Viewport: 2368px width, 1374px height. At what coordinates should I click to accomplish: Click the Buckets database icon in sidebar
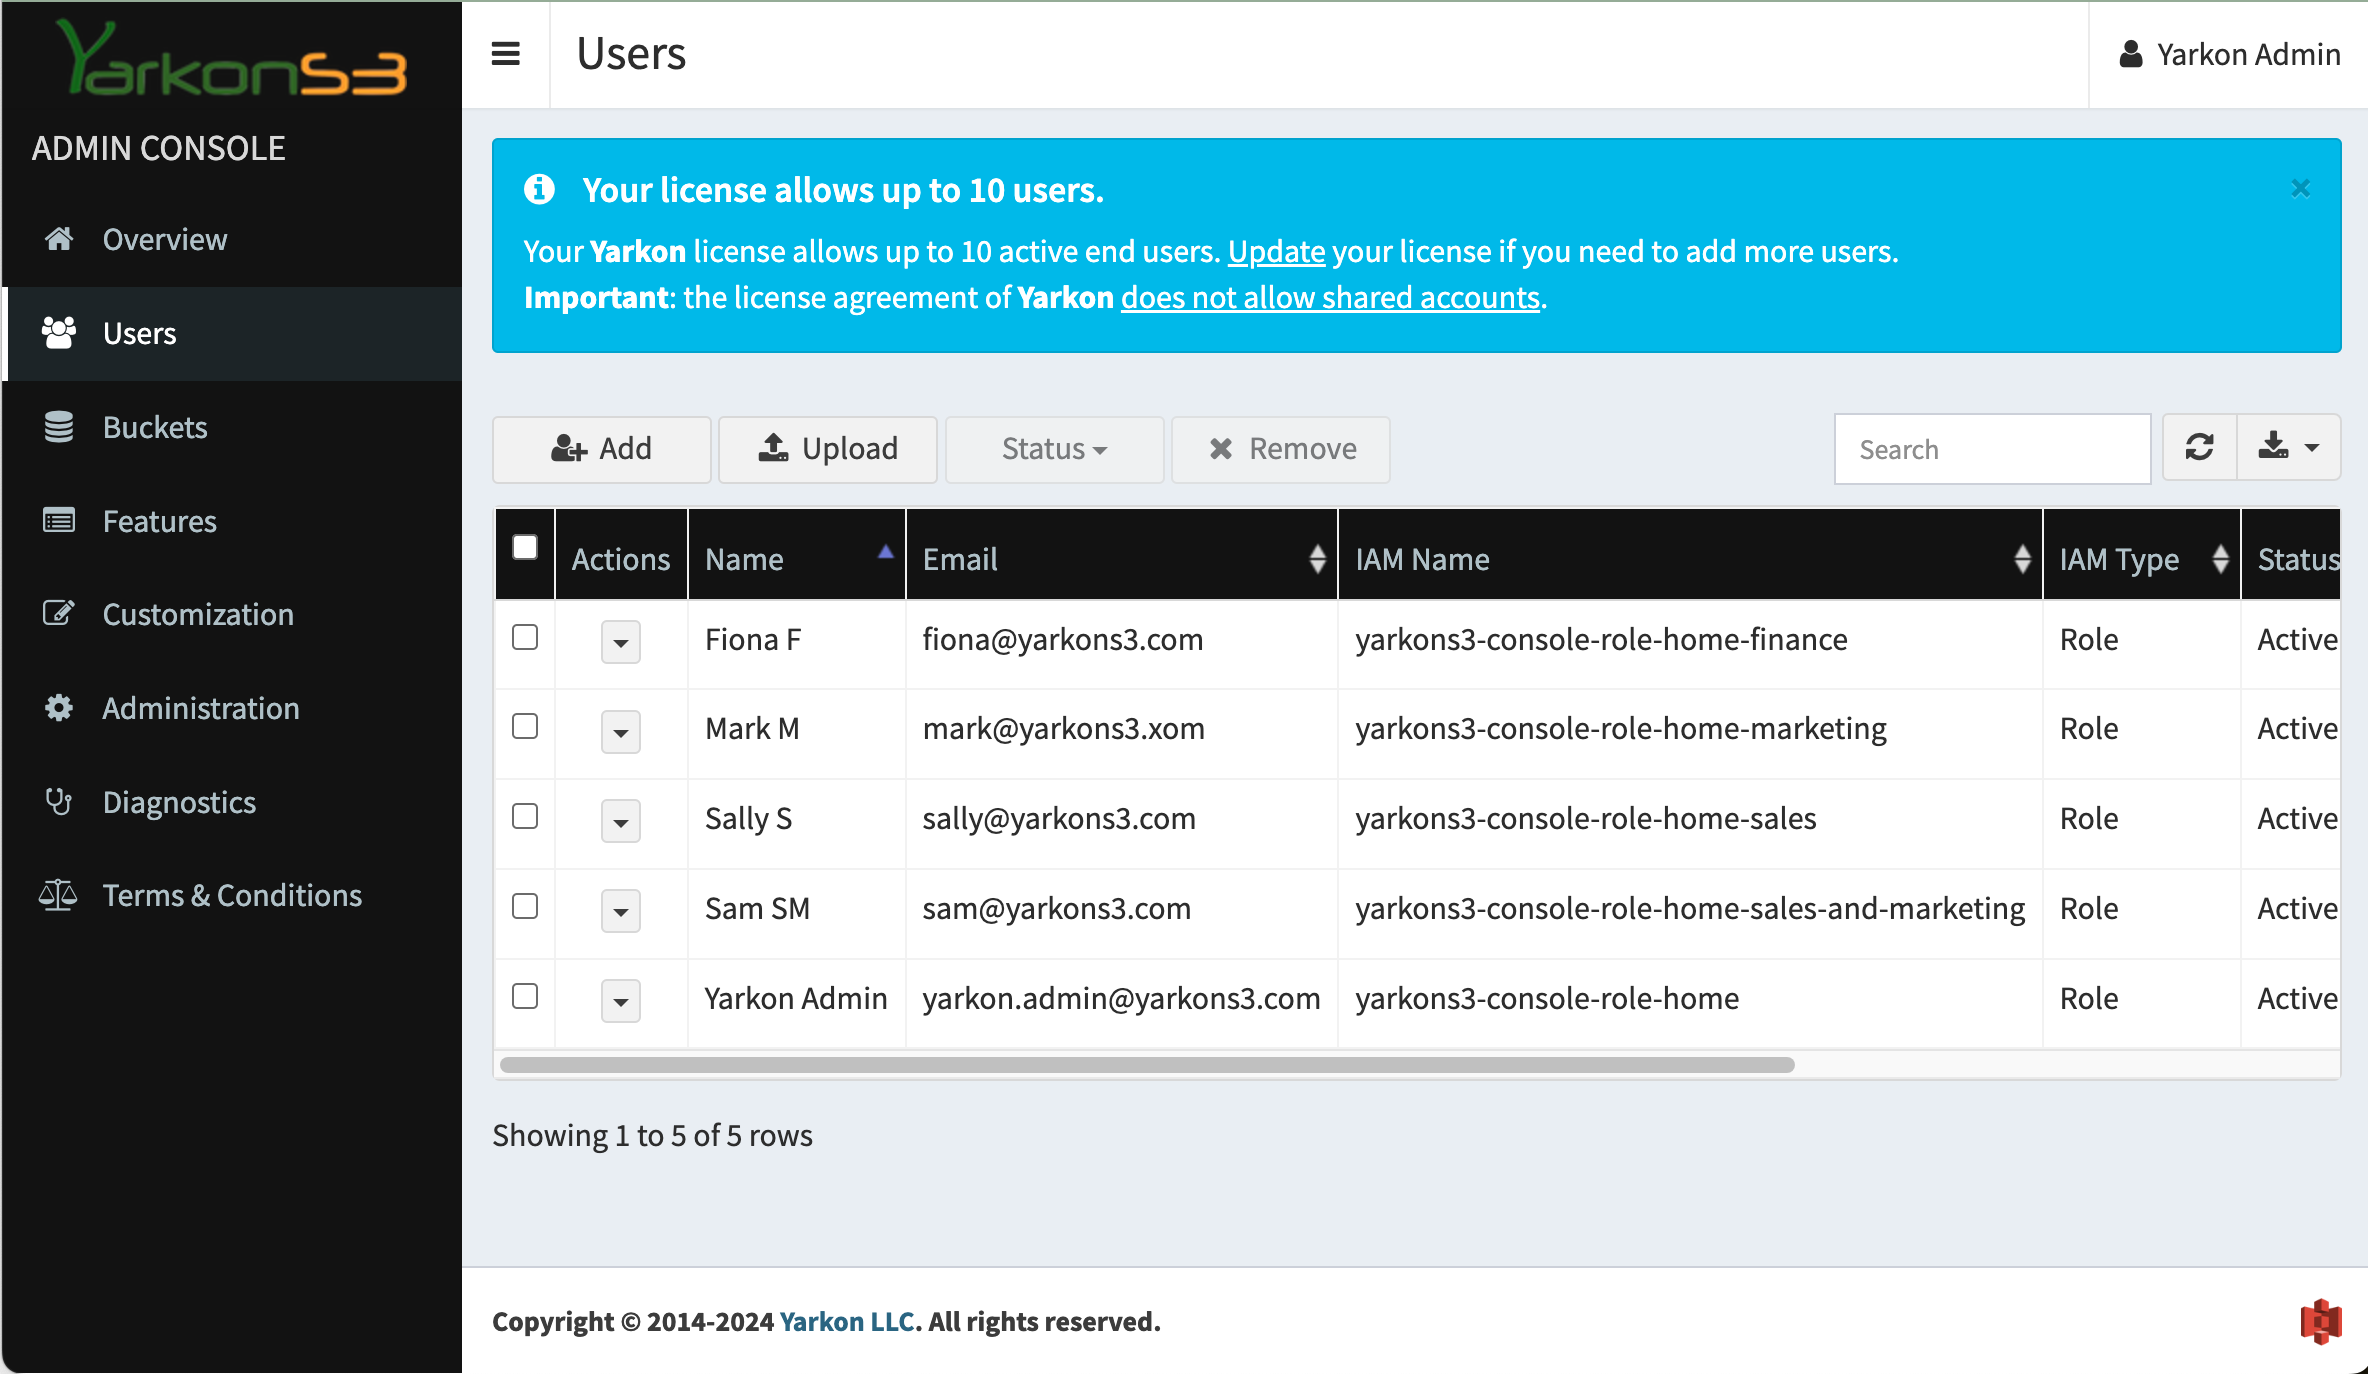[59, 427]
